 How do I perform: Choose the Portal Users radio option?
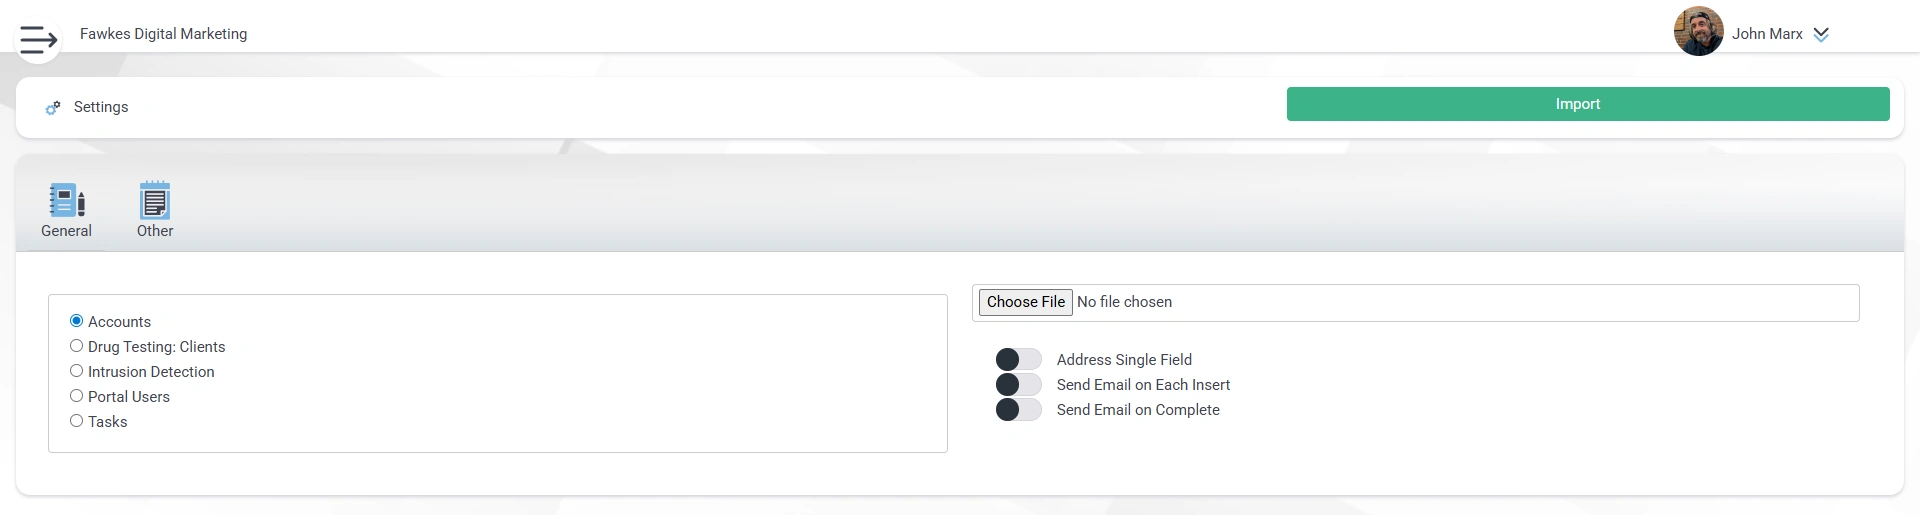76,396
